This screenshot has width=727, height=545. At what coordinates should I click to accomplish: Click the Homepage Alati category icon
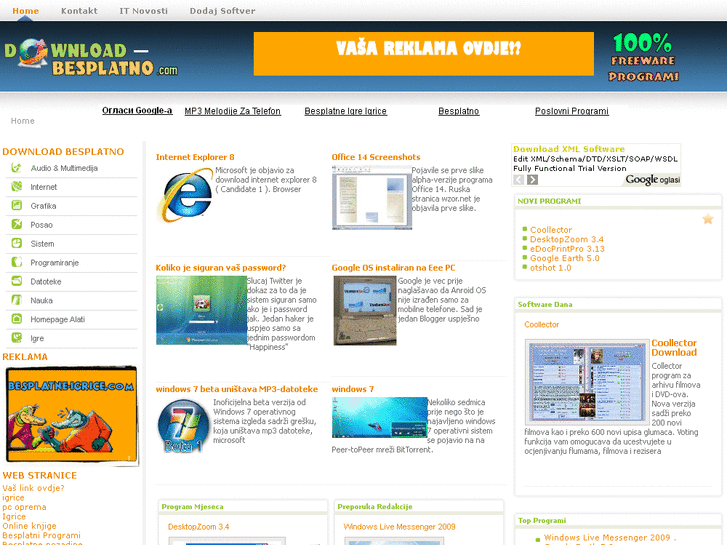[x=16, y=319]
